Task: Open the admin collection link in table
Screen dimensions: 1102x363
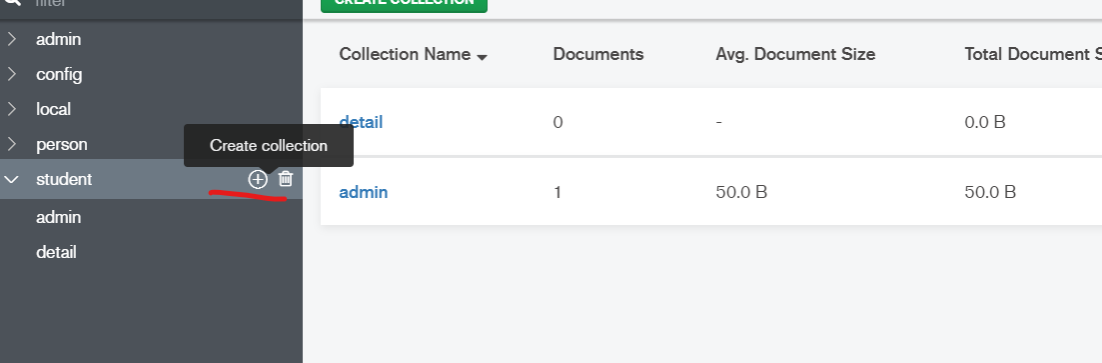Action: (x=363, y=192)
